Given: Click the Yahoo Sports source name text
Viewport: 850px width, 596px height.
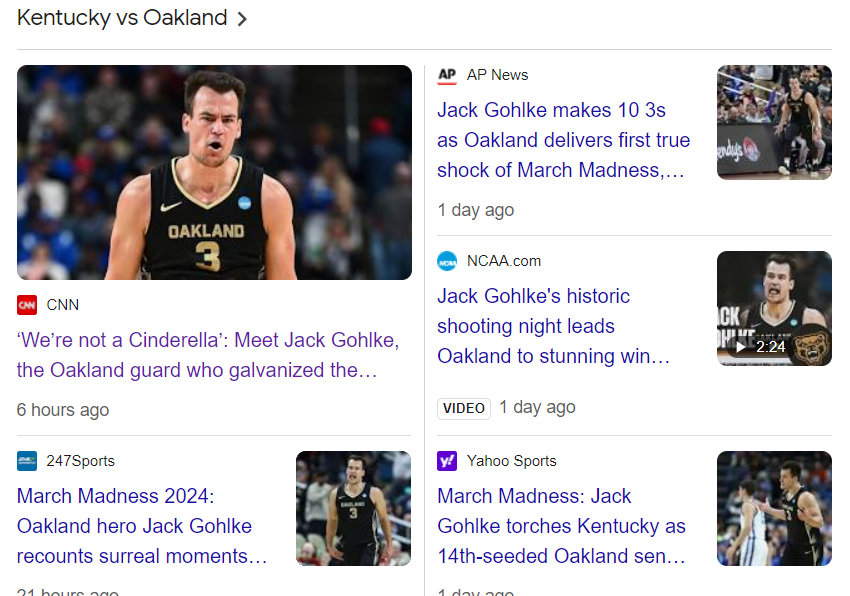Looking at the screenshot, I should coord(511,461).
